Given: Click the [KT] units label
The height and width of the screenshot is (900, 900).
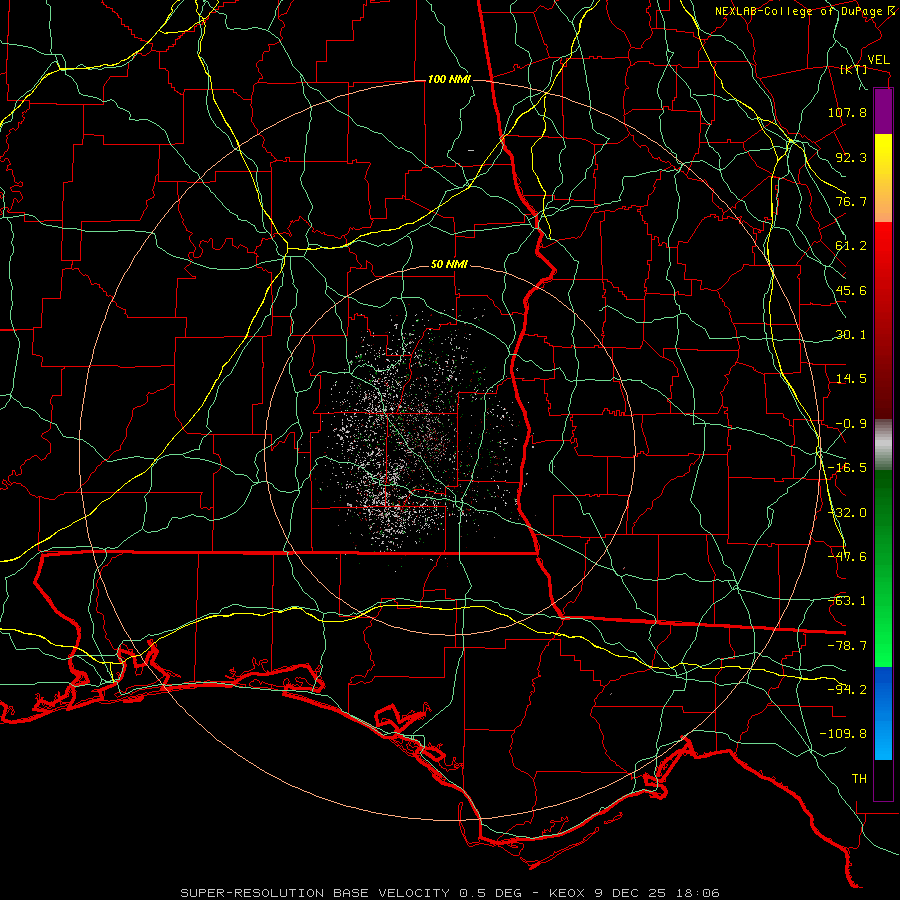Looking at the screenshot, I should pos(854,70).
